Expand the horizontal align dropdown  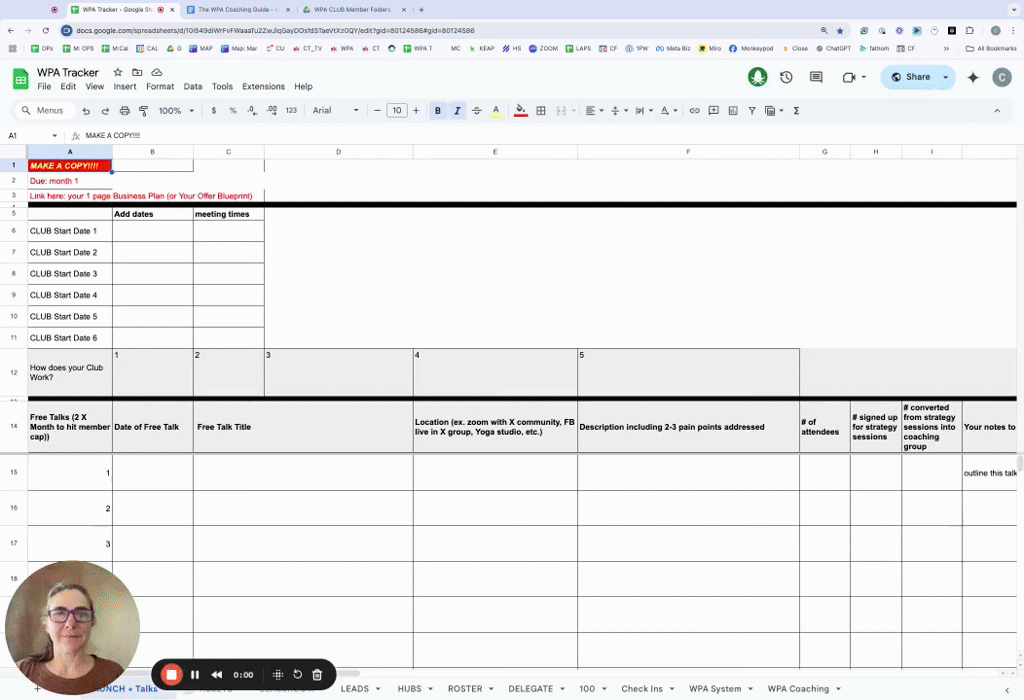point(599,110)
